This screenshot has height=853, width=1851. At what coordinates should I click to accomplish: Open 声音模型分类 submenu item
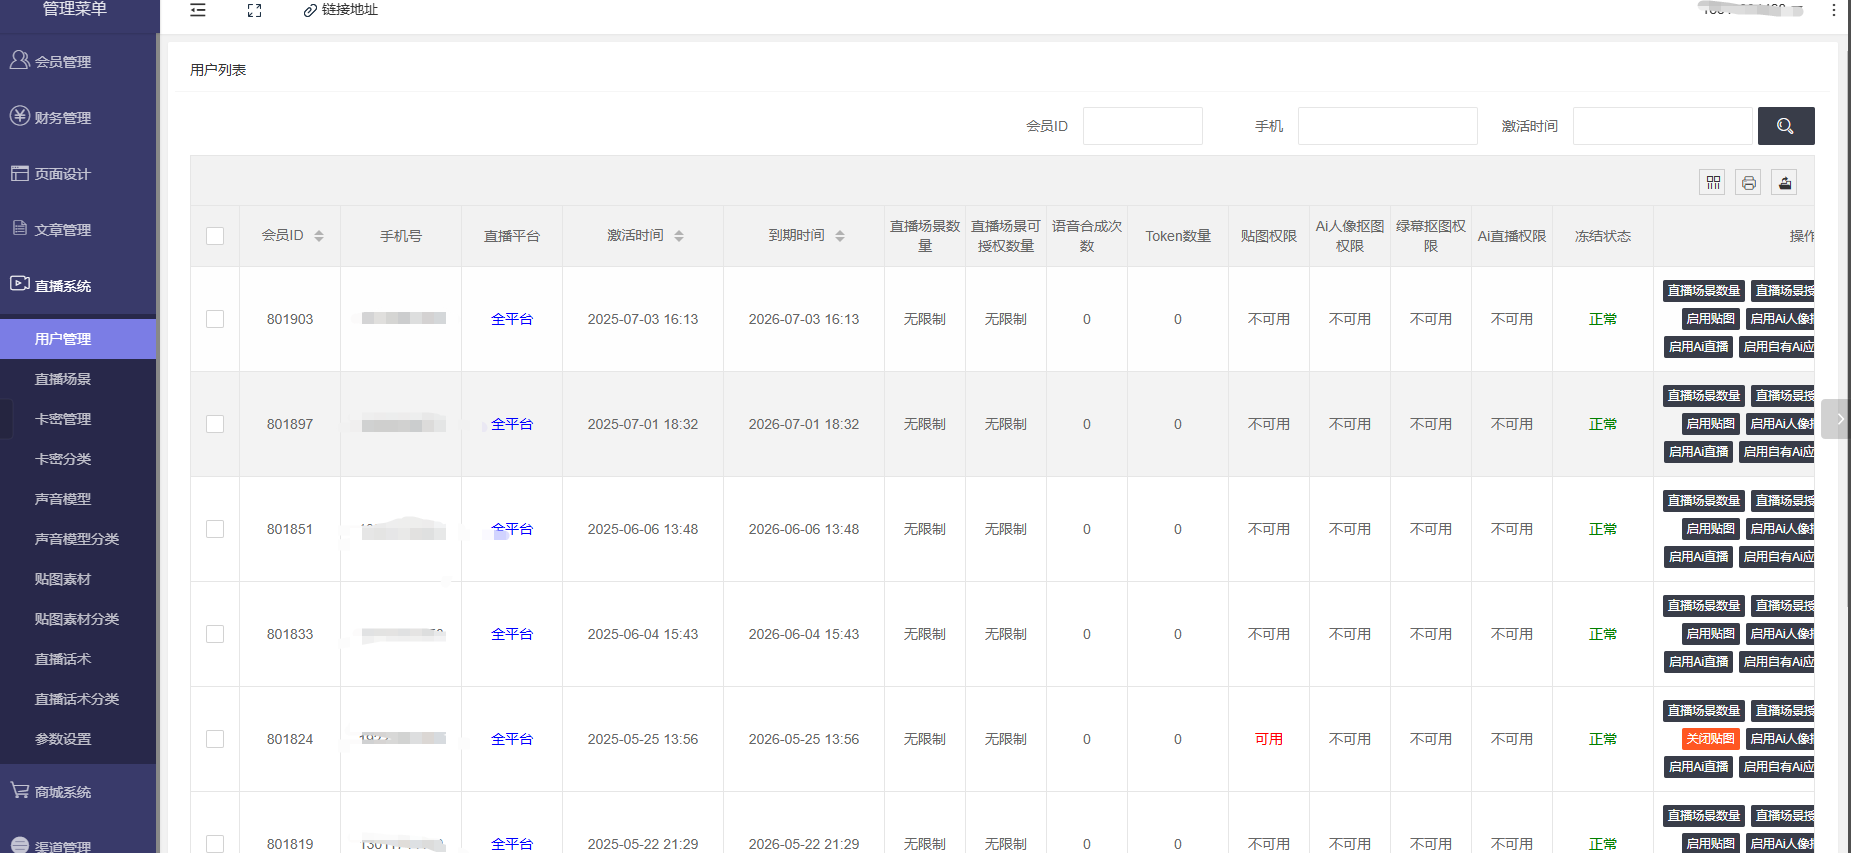(78, 539)
